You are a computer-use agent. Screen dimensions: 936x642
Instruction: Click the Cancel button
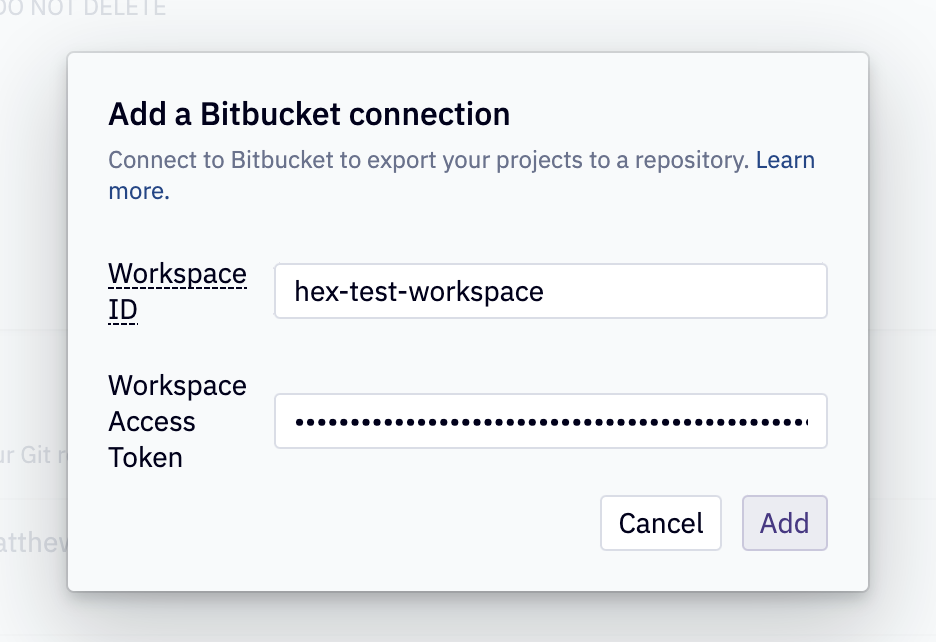click(660, 523)
